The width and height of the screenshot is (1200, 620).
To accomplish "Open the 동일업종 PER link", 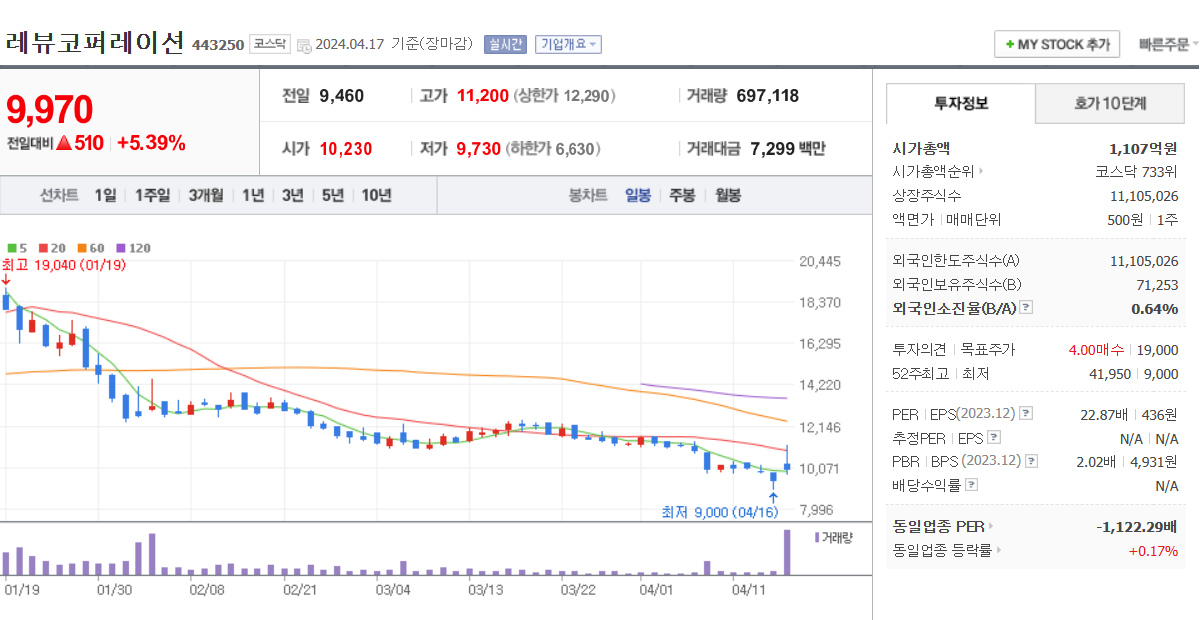I will (943, 526).
